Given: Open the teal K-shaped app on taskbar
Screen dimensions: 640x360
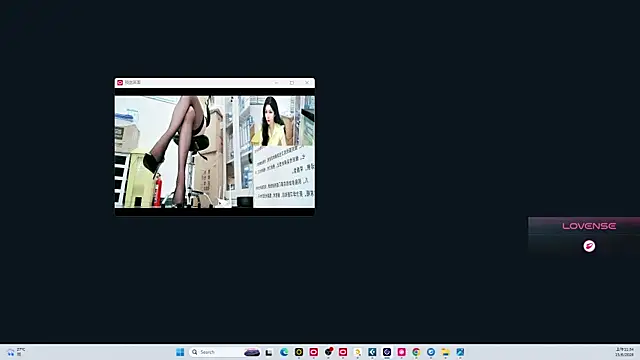Looking at the screenshot, I should pos(372,352).
